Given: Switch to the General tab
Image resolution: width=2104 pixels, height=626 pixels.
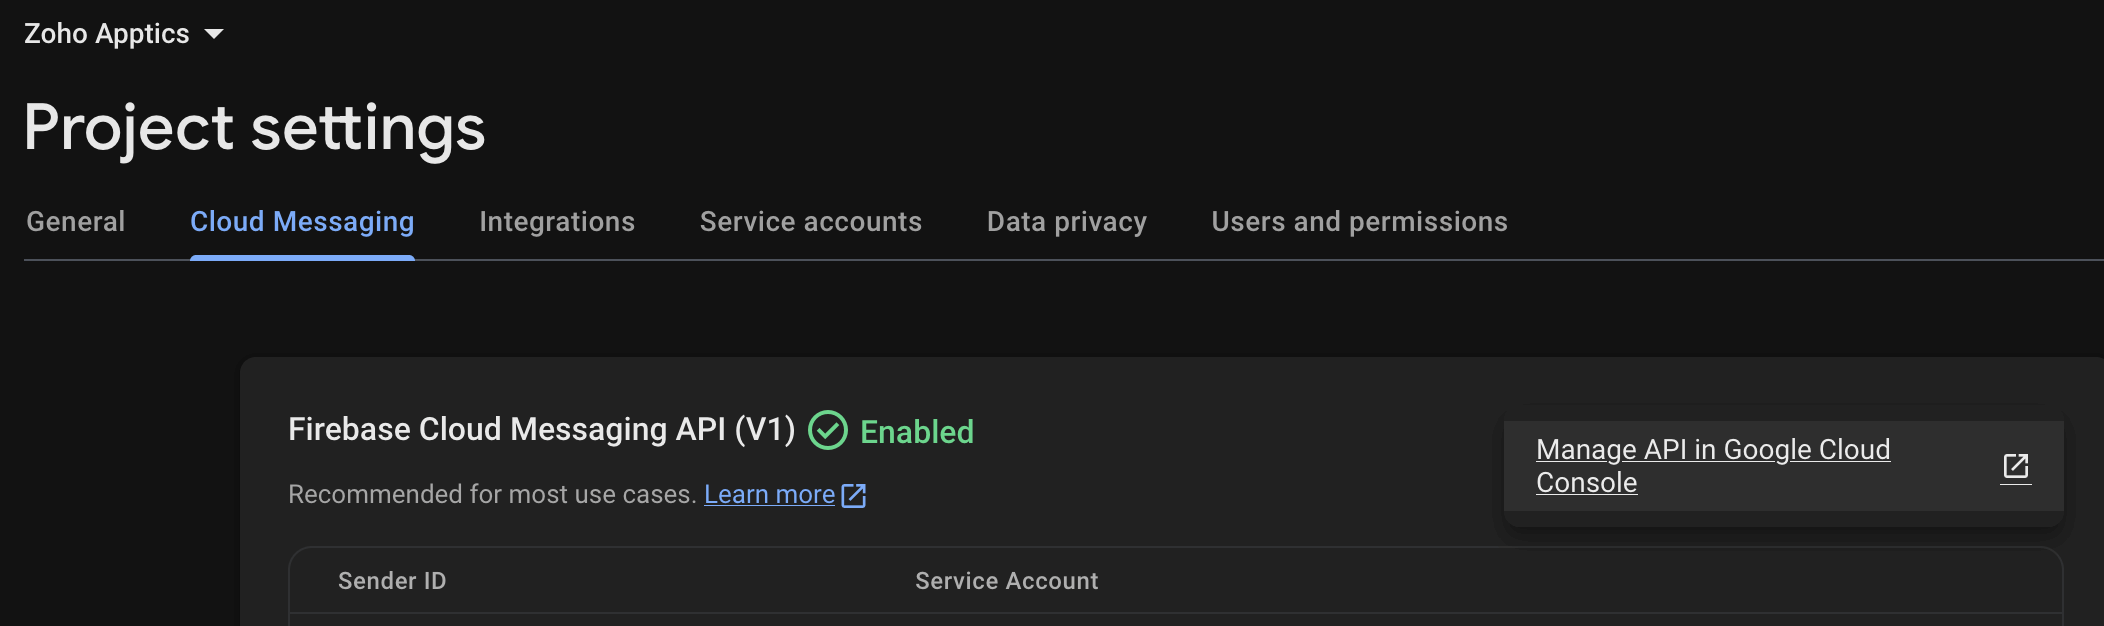Looking at the screenshot, I should 76,222.
